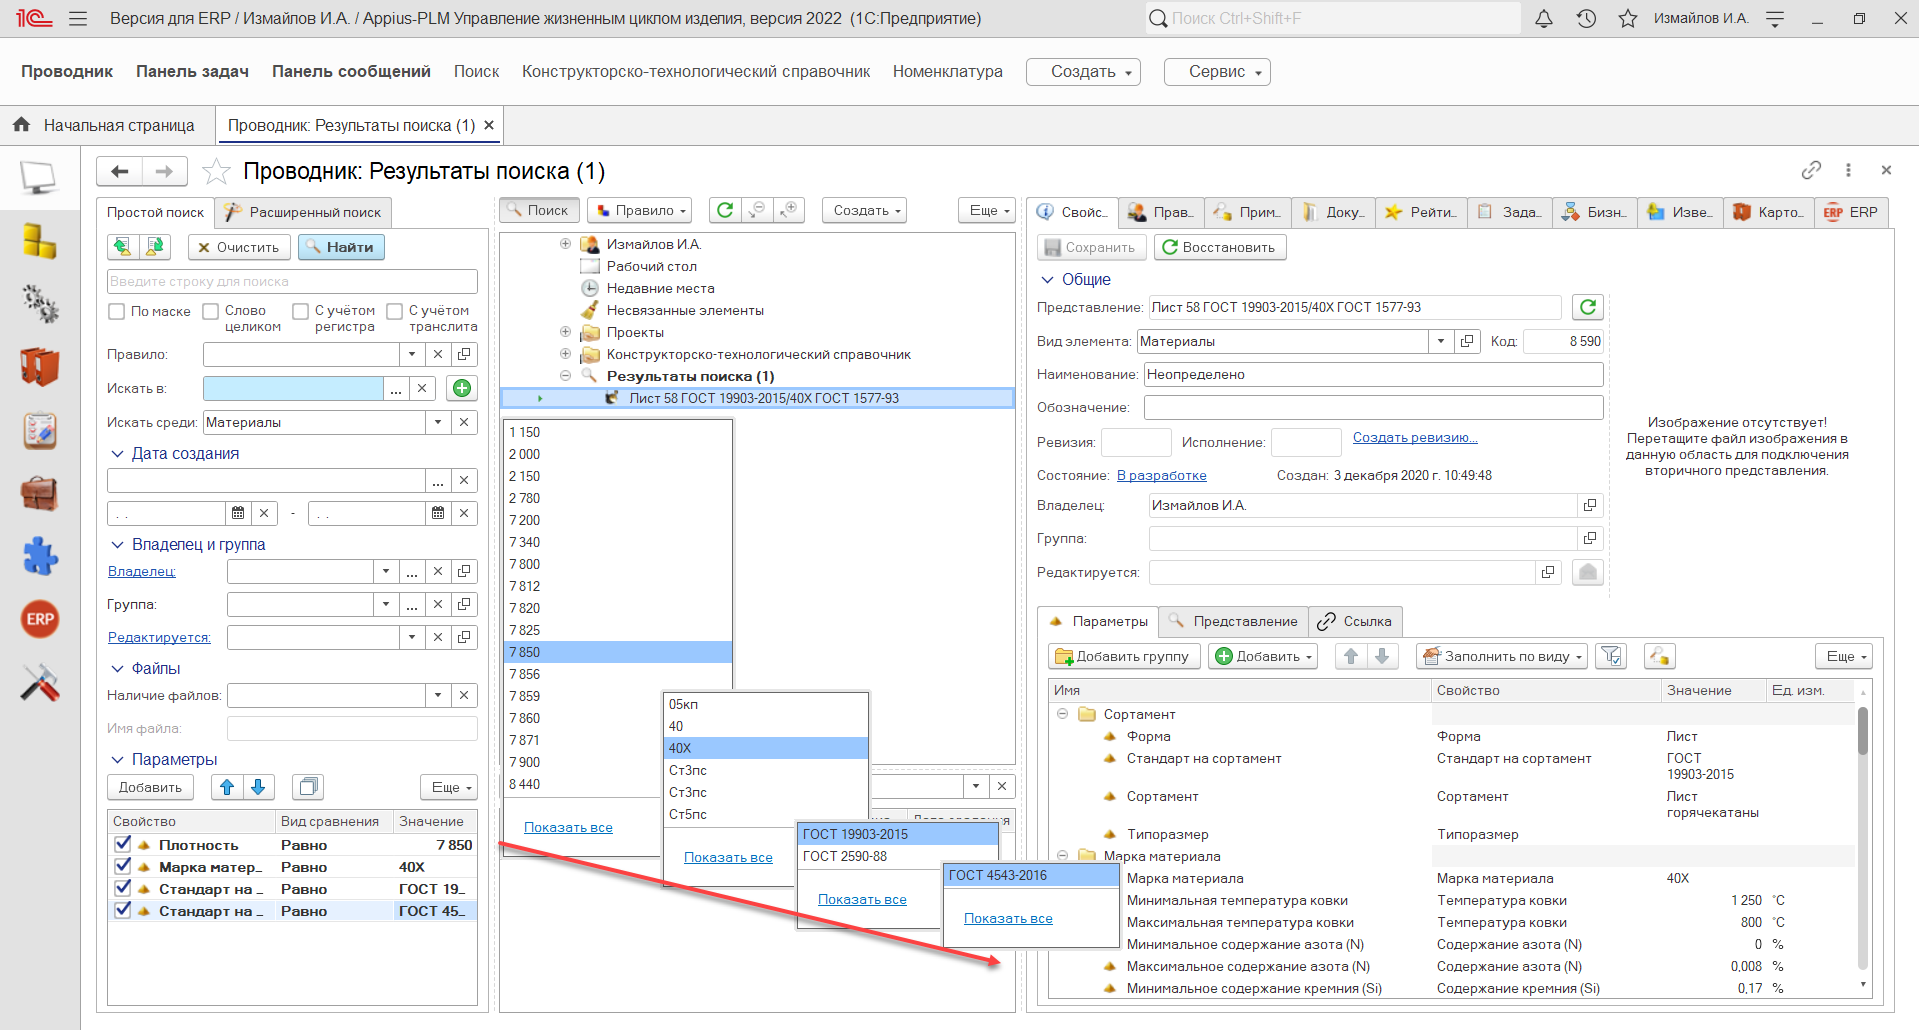Refresh the Представление field green button
This screenshot has width=1919, height=1030.
coord(1587,307)
